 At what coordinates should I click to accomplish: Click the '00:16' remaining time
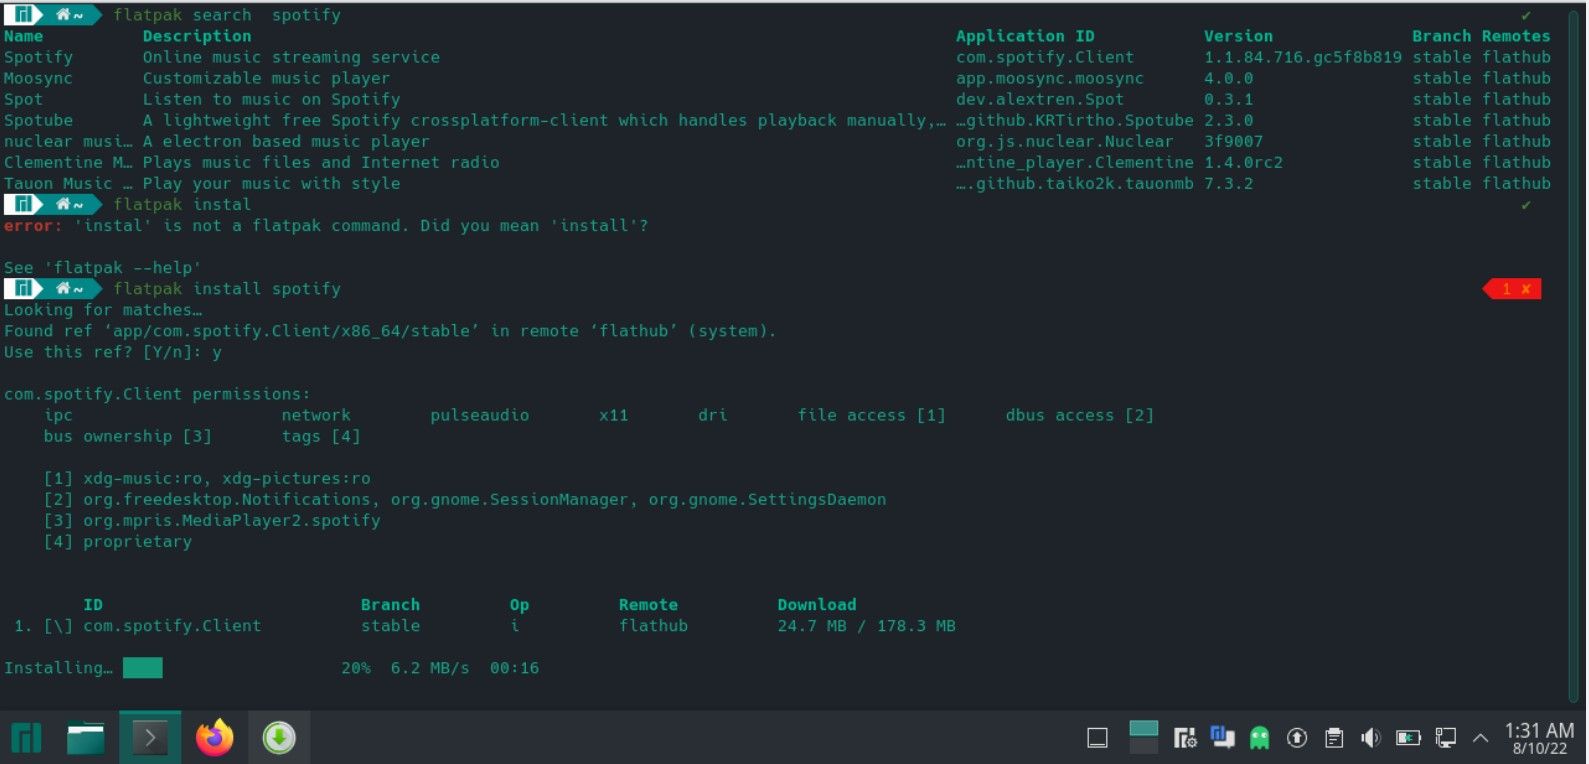pyautogui.click(x=514, y=668)
